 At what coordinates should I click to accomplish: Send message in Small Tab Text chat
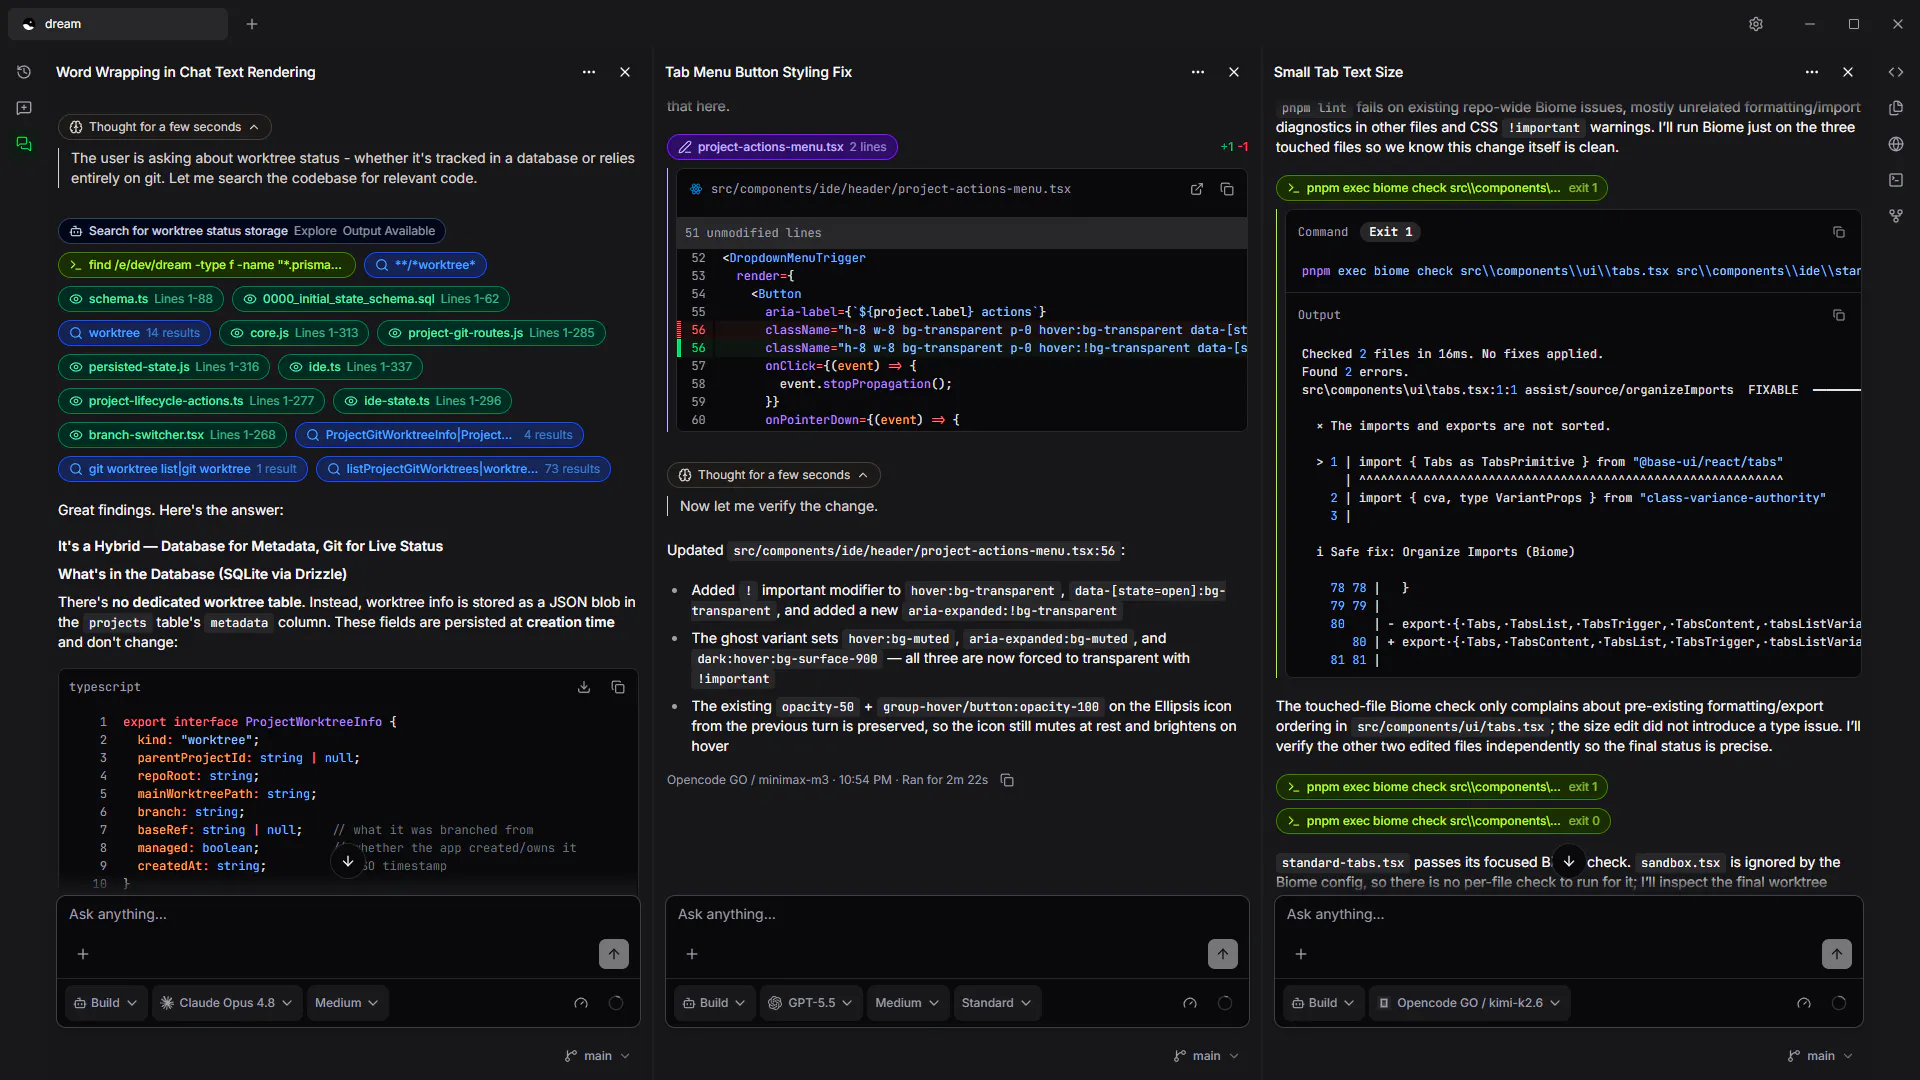1837,954
